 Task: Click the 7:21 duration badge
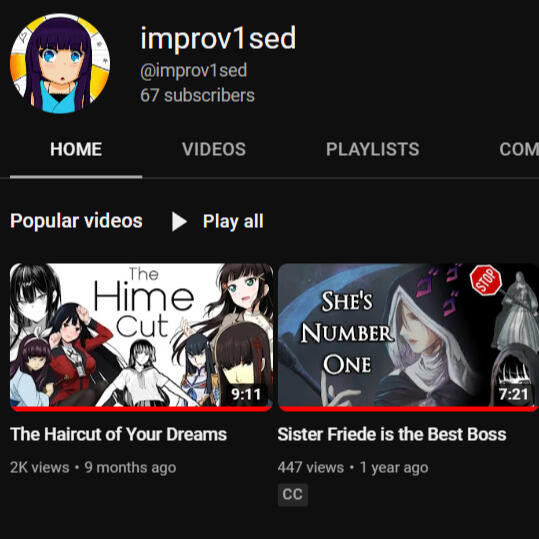513,394
